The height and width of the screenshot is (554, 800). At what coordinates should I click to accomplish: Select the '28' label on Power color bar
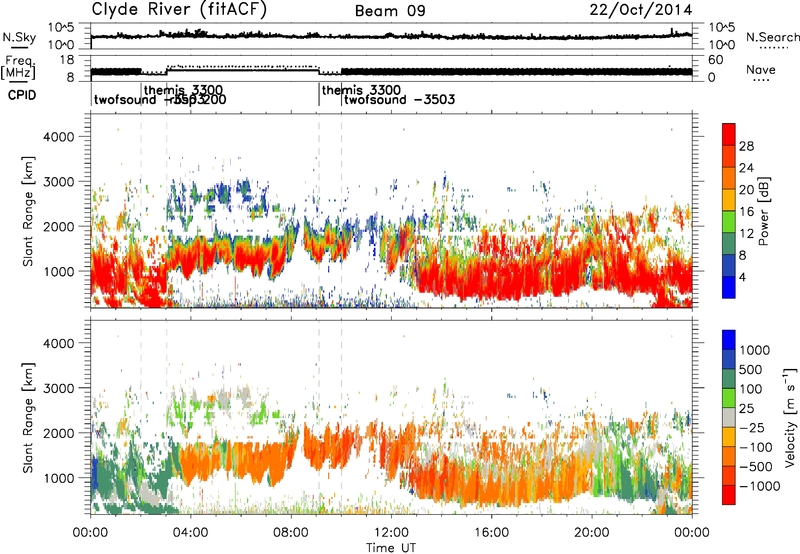click(x=746, y=146)
